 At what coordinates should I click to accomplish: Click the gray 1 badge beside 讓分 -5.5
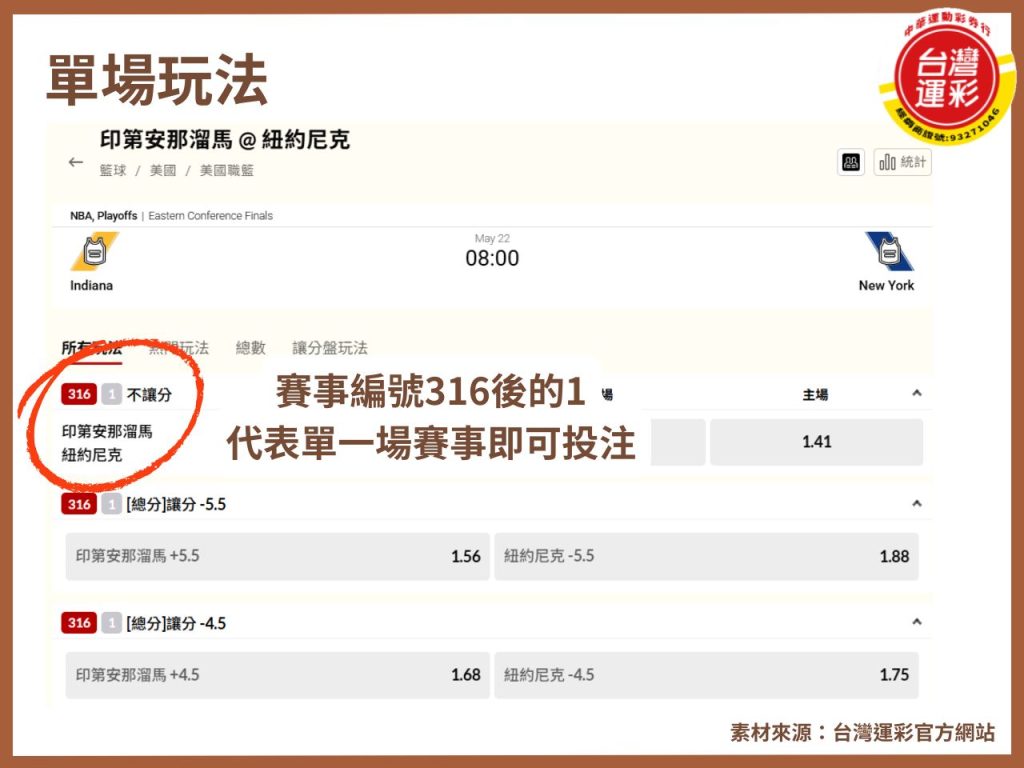point(112,504)
